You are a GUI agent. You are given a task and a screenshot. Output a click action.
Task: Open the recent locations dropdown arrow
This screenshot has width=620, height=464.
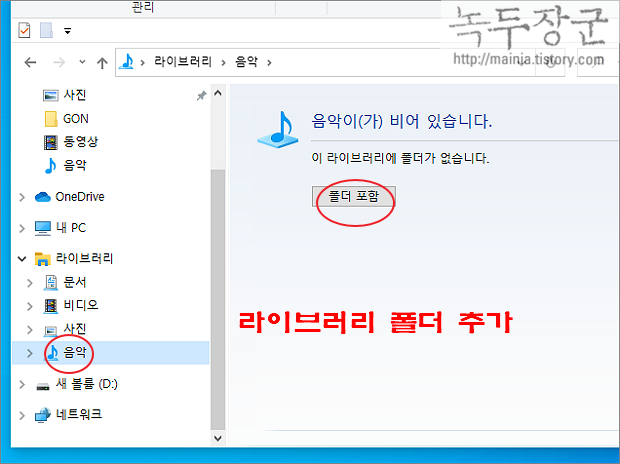point(82,62)
